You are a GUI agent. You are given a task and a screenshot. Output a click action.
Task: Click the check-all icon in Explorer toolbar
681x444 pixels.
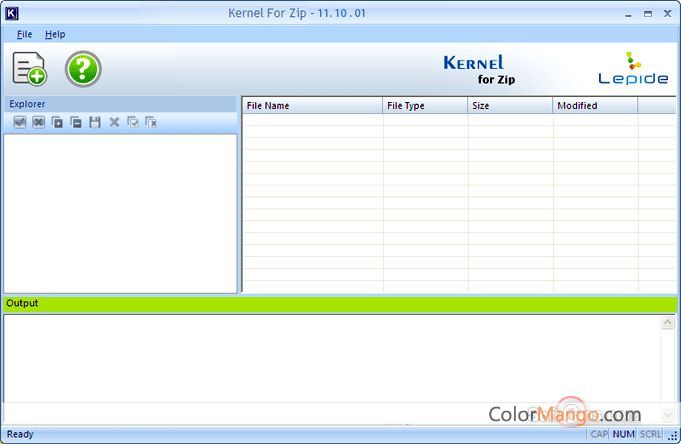click(20, 123)
